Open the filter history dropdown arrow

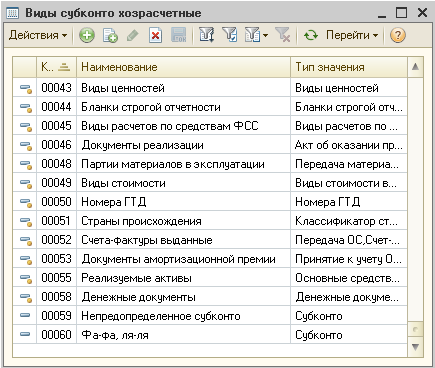[x=265, y=35]
